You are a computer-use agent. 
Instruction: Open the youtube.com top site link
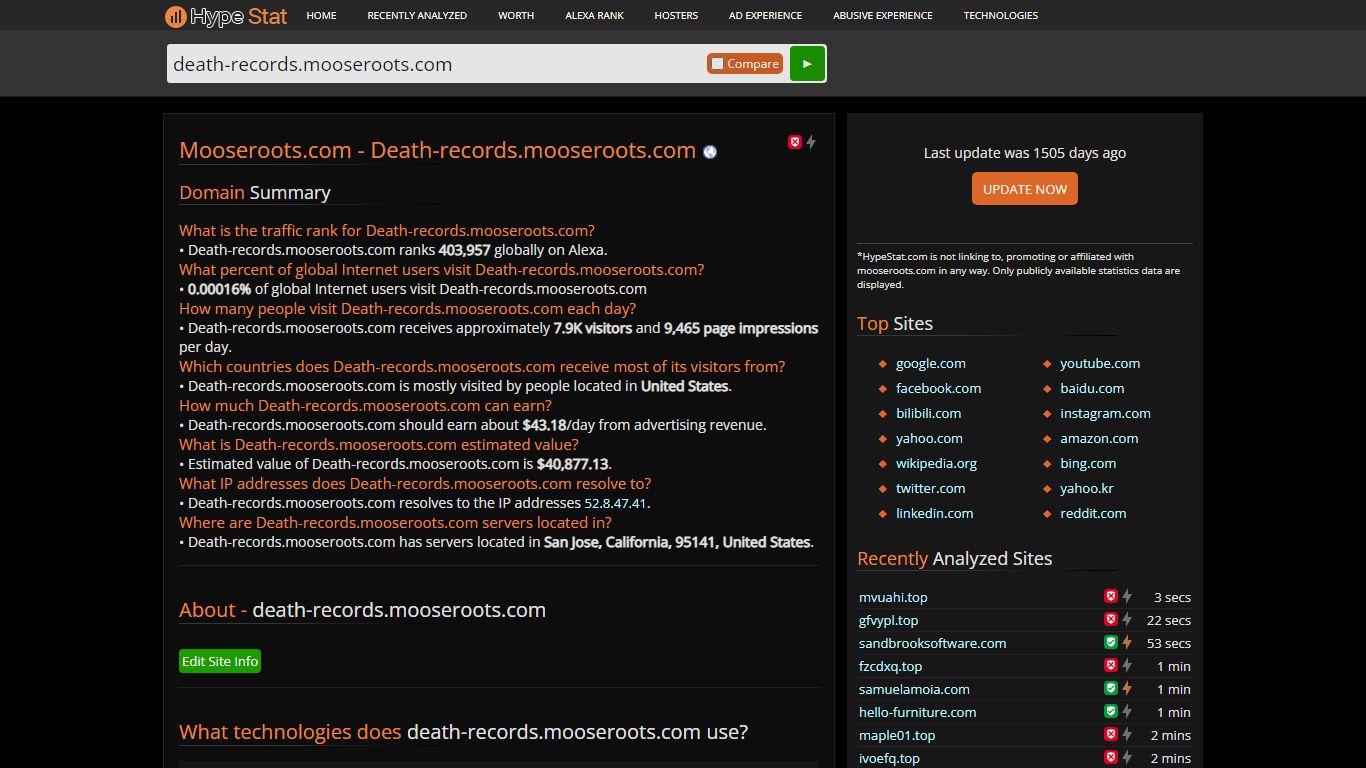(x=1100, y=363)
